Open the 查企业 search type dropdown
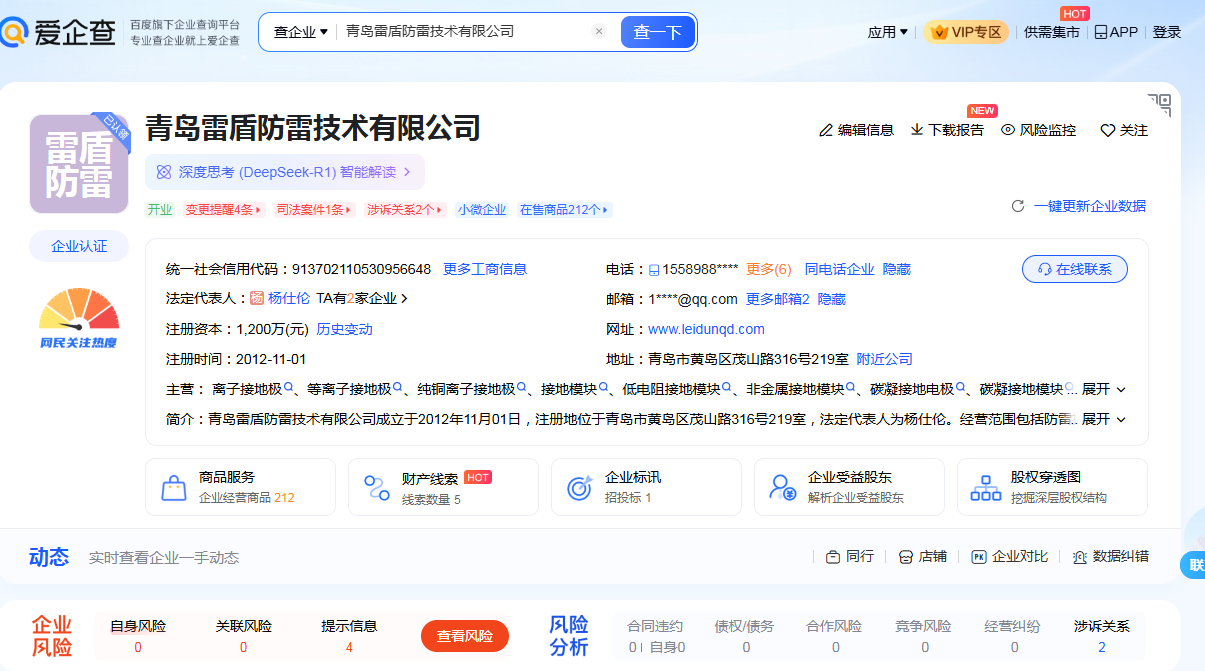The width and height of the screenshot is (1205, 671). 301,32
